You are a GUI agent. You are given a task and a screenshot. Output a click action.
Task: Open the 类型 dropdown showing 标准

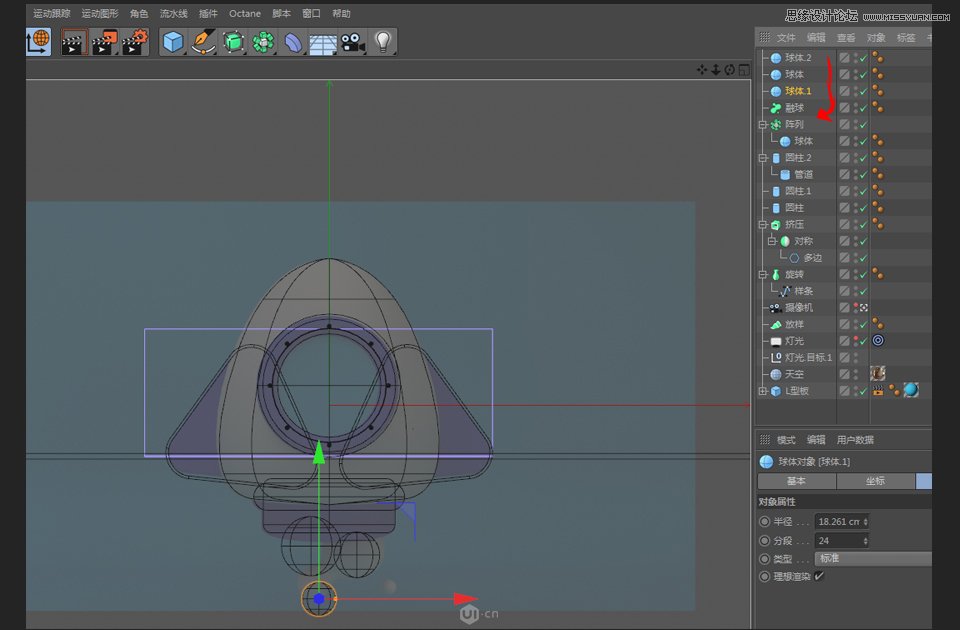875,558
